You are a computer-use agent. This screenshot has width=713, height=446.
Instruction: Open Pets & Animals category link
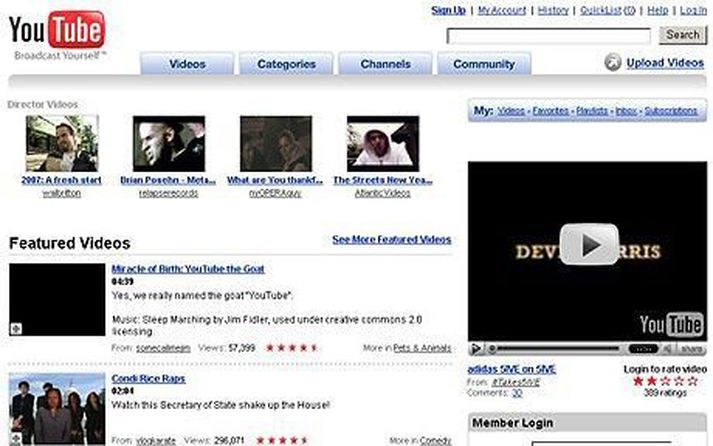[422, 348]
